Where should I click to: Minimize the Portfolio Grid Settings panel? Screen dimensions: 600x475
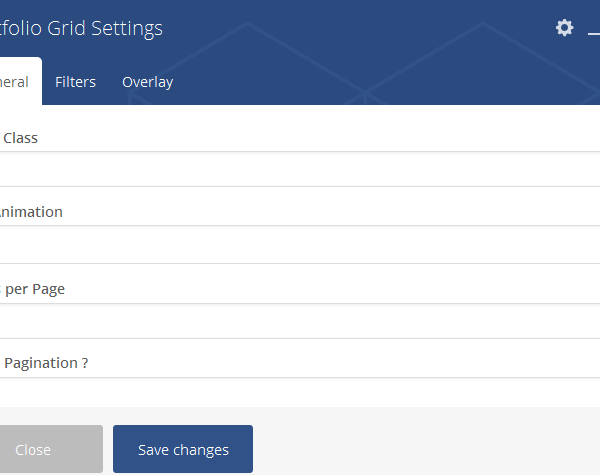594,30
